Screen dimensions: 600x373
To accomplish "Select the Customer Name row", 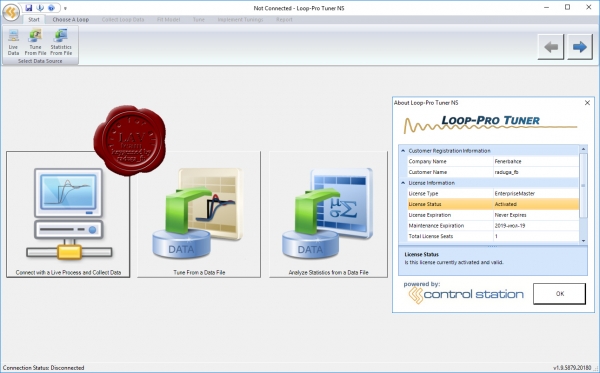I will coord(493,172).
